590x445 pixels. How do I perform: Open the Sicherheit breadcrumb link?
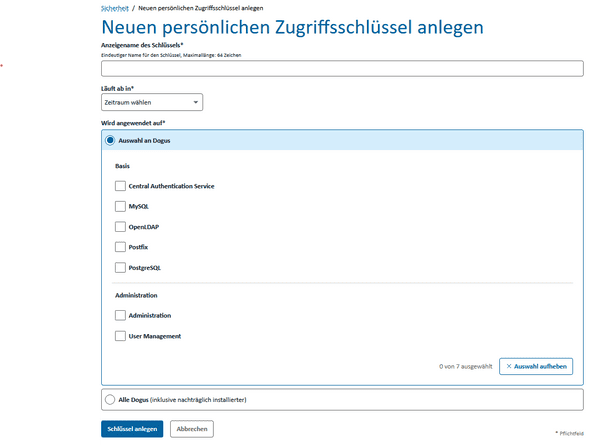click(114, 8)
